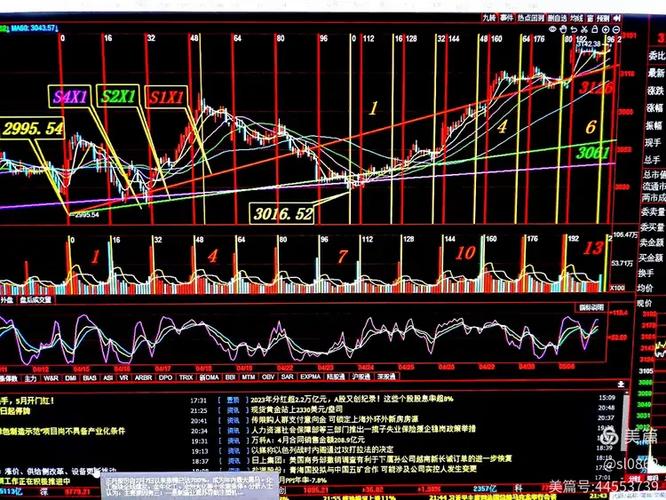The height and width of the screenshot is (500, 666).
Task: Switch to the SAR indicator tab
Action: [287, 377]
